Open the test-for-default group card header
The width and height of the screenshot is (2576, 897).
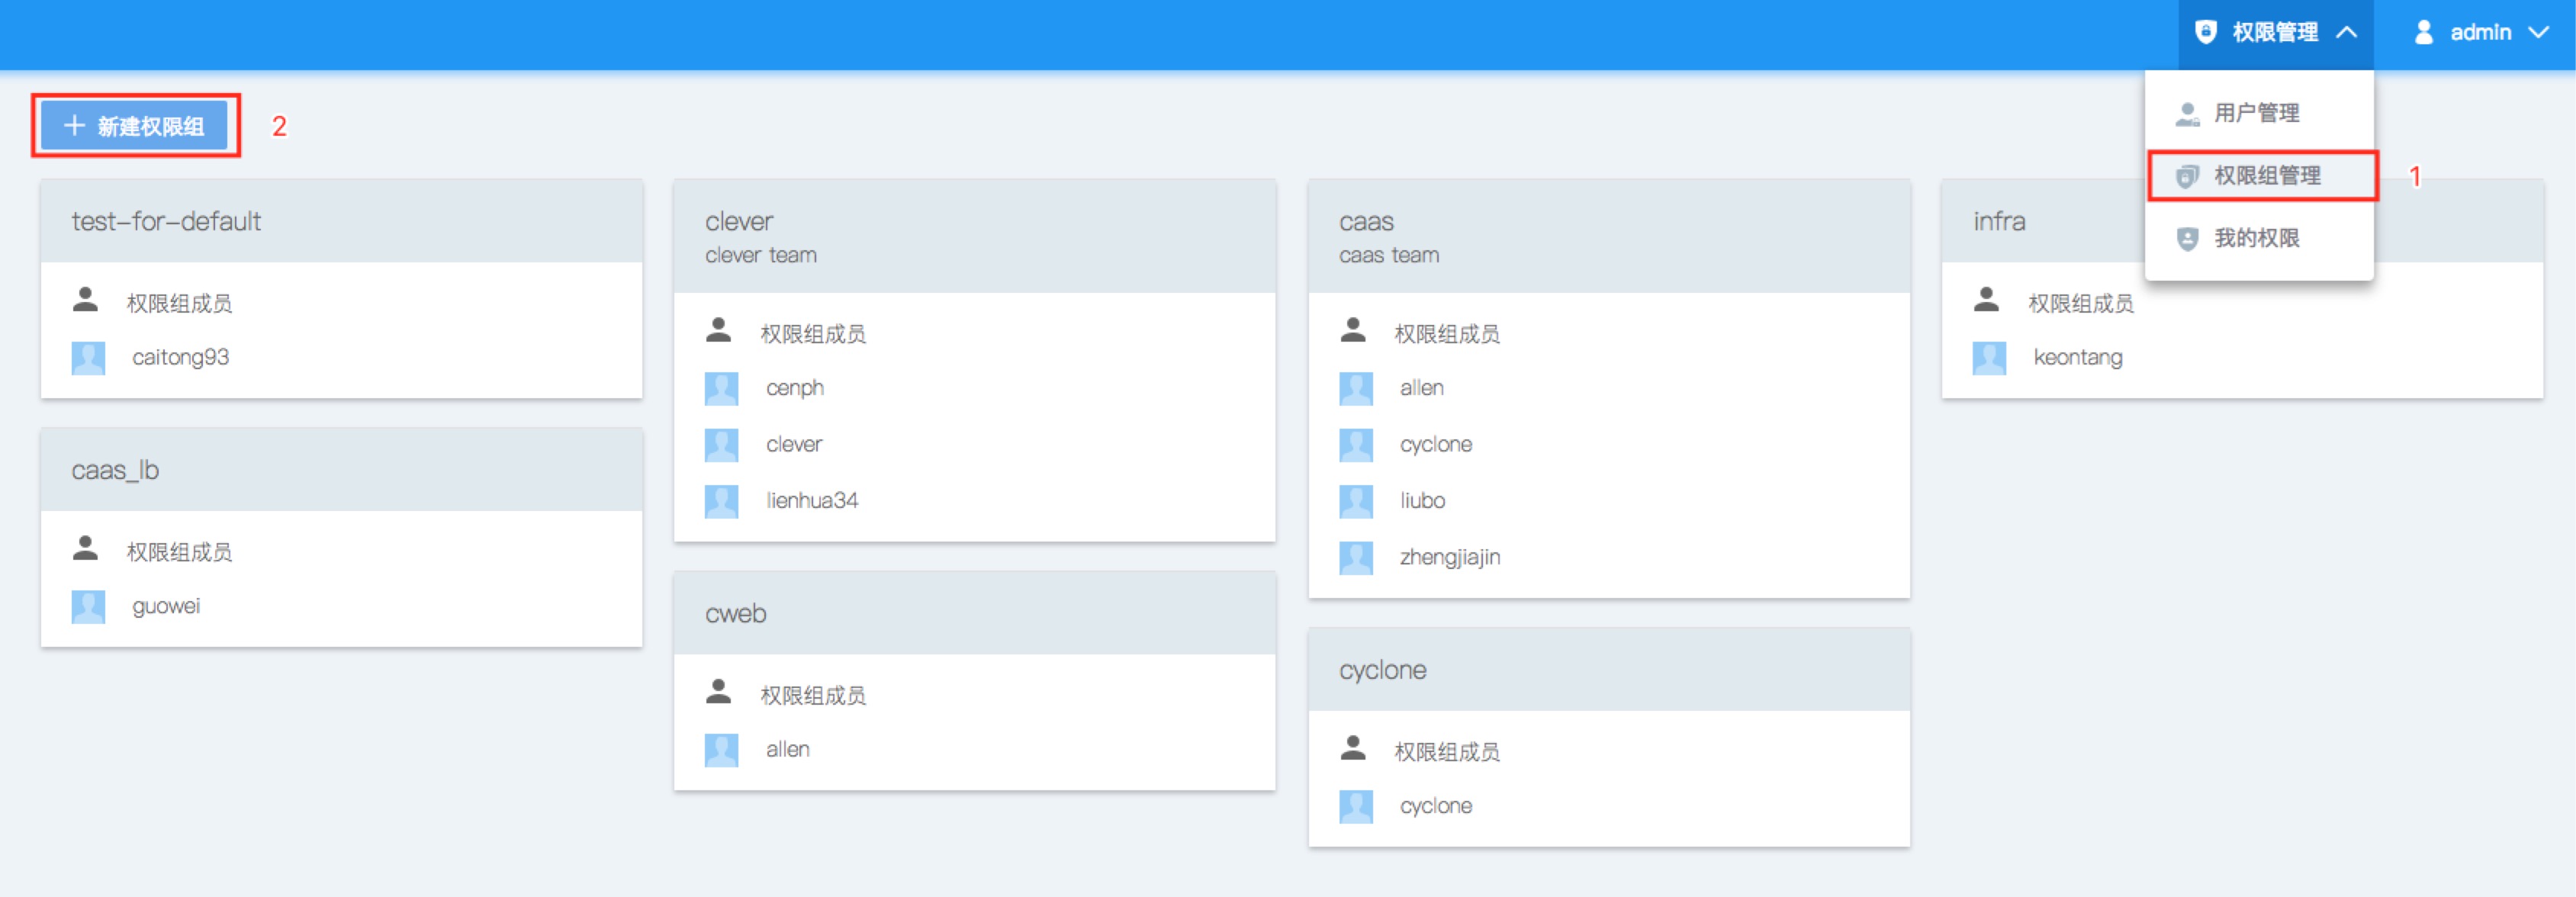(x=341, y=222)
